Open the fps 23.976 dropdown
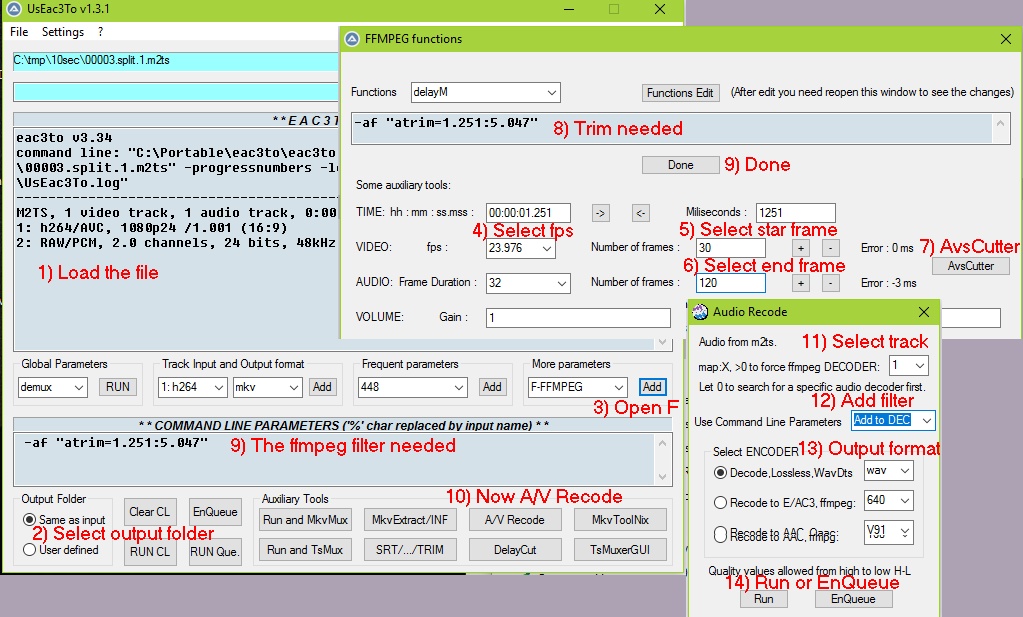The height and width of the screenshot is (617, 1023). pyautogui.click(x=521, y=248)
